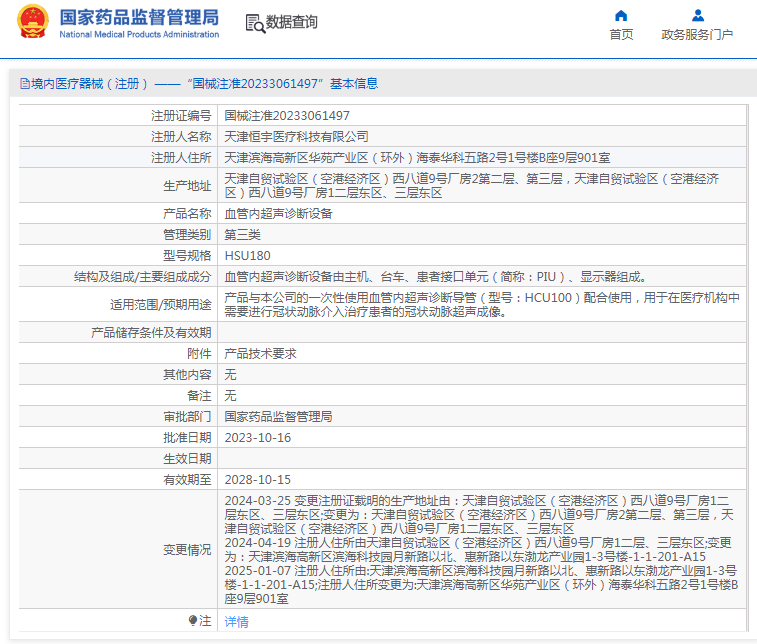Click the 适用范围/预期用途 description text
757x644 pixels.
coord(482,305)
